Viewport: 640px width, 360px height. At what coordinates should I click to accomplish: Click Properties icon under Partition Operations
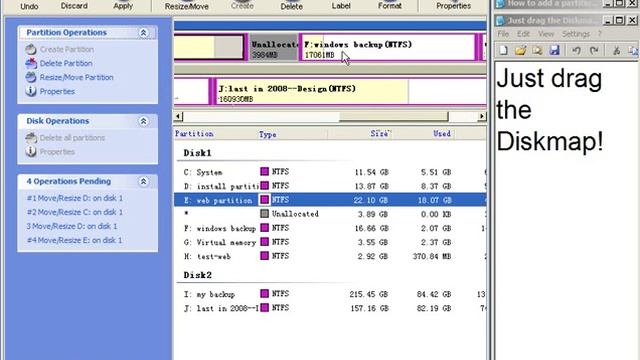(31, 91)
